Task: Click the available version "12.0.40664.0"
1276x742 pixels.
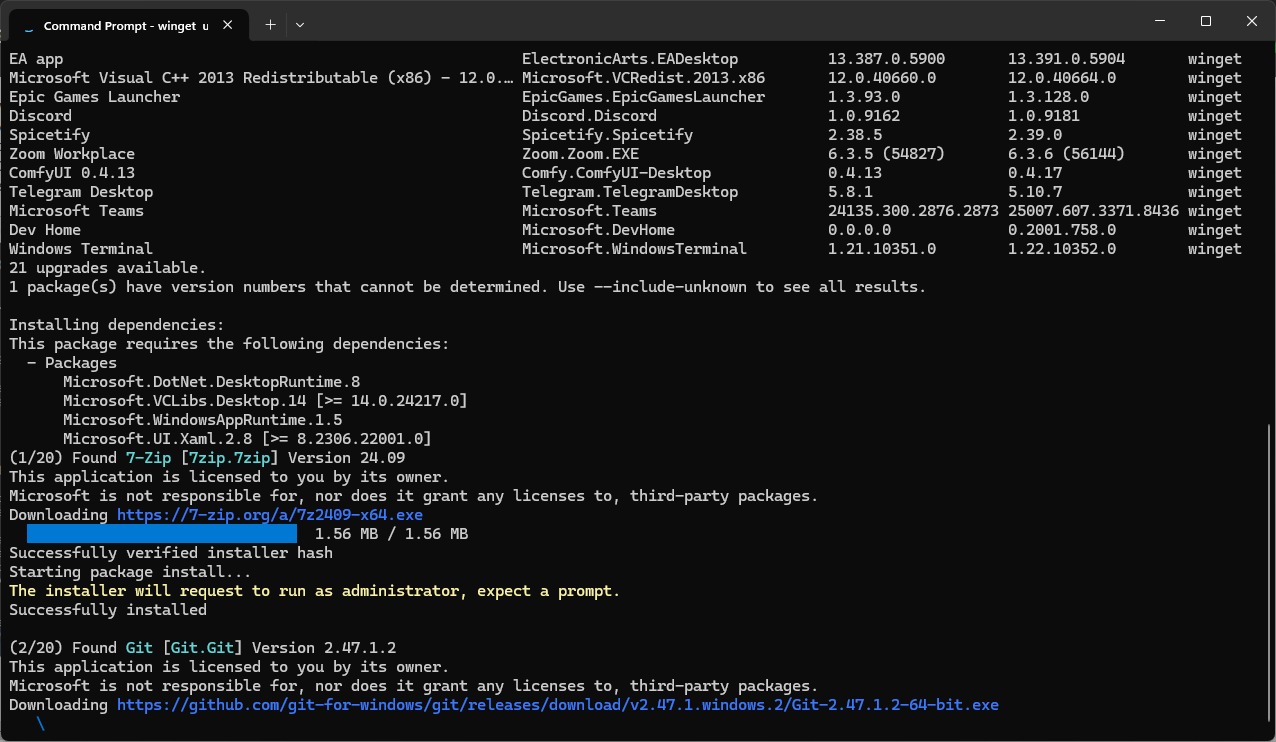Action: pos(1062,78)
